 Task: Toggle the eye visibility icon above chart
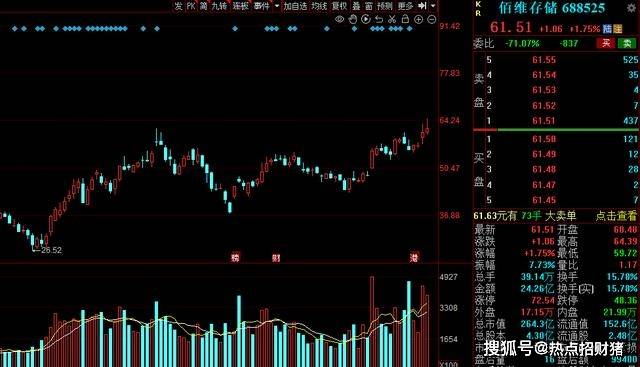[x=339, y=19]
